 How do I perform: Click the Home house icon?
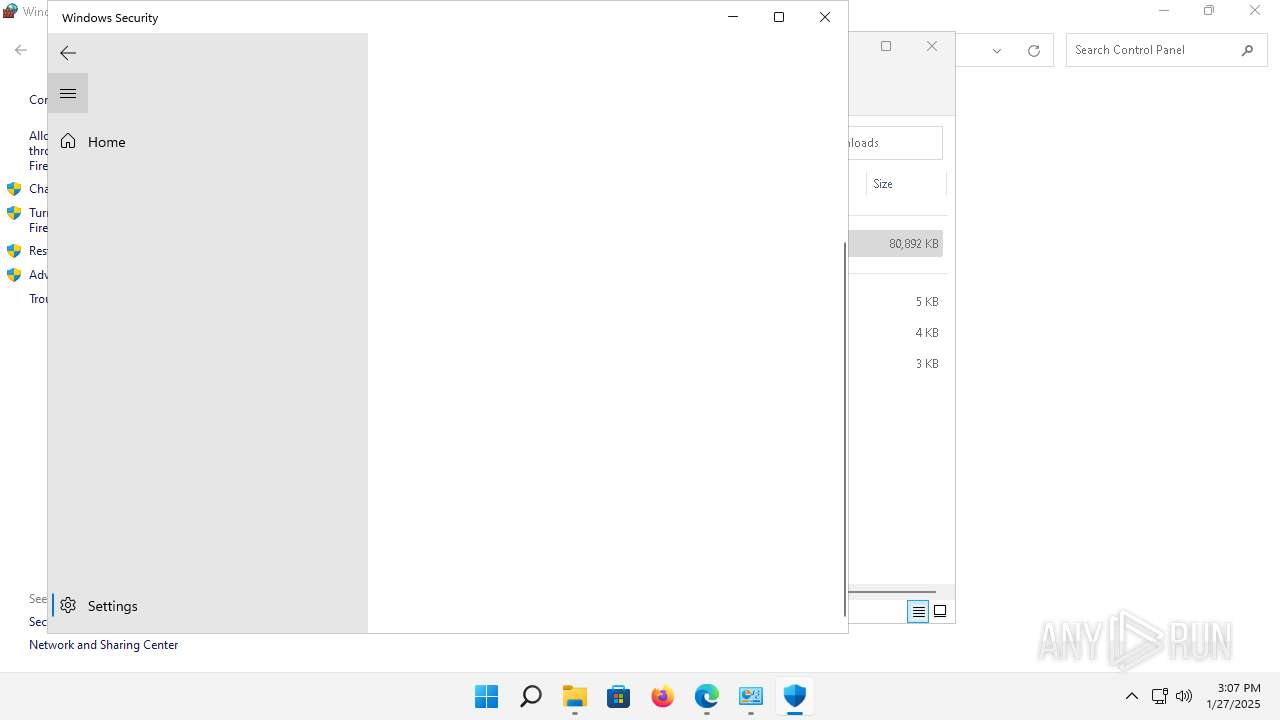(x=68, y=142)
